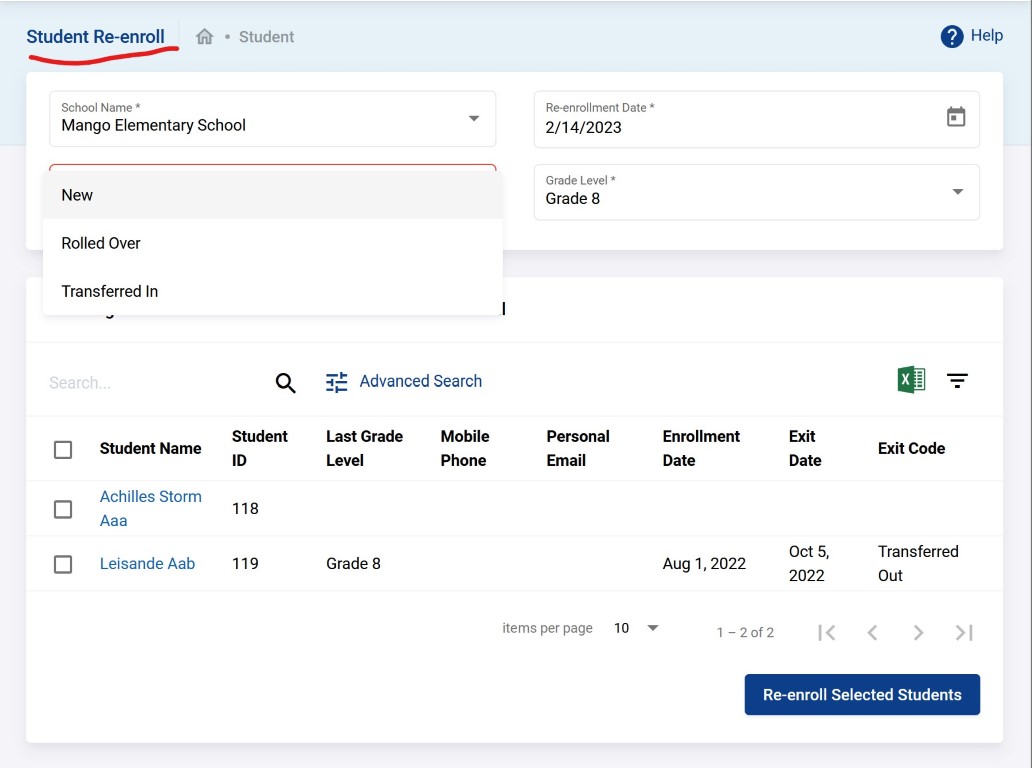
Task: Go to the next page of results
Action: click(x=917, y=632)
